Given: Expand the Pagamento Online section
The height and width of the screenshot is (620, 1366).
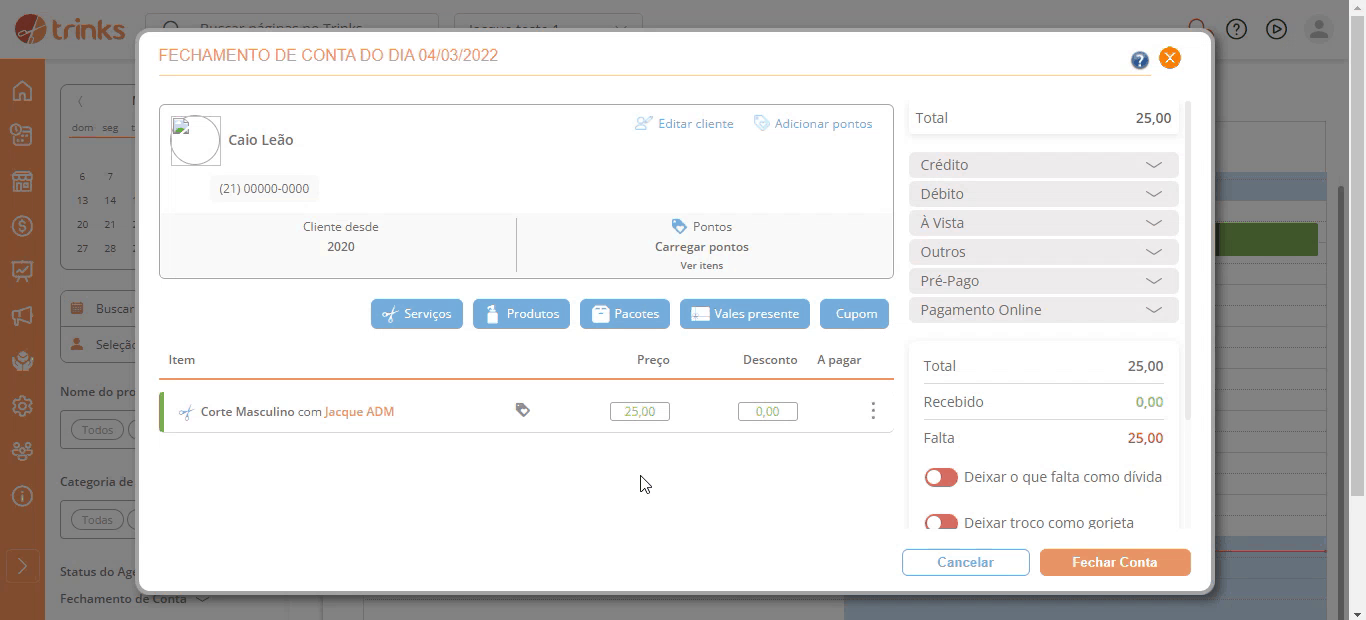Looking at the screenshot, I should point(1044,310).
